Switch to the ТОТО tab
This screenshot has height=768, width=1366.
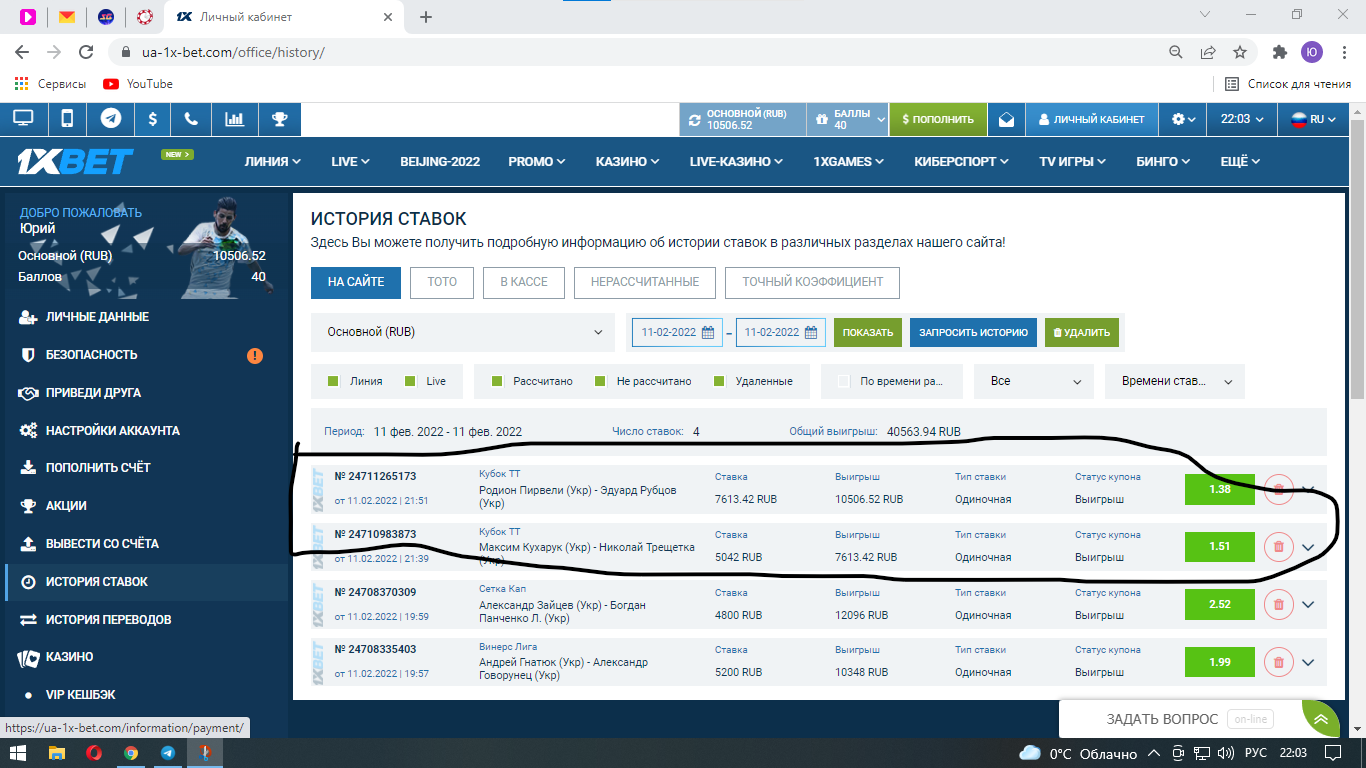[x=441, y=282]
